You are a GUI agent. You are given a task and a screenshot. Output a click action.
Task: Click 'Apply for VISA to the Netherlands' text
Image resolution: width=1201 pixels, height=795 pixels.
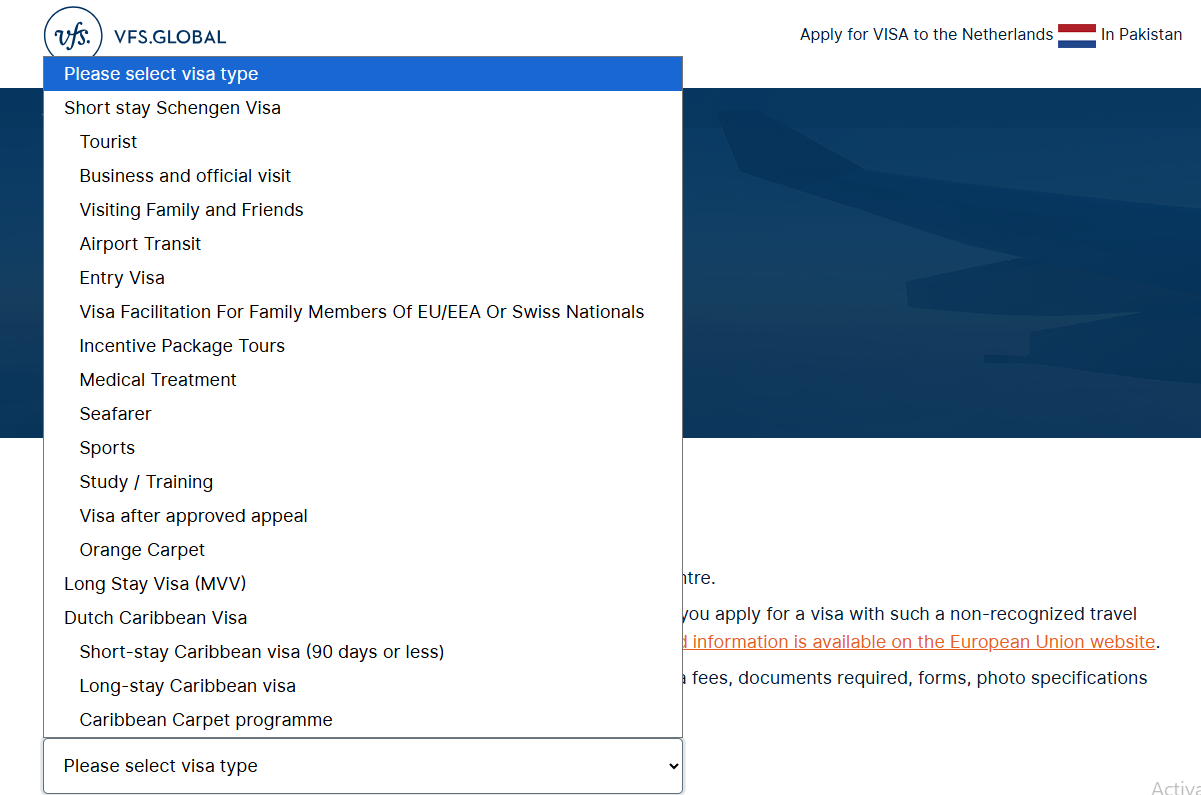tap(926, 35)
